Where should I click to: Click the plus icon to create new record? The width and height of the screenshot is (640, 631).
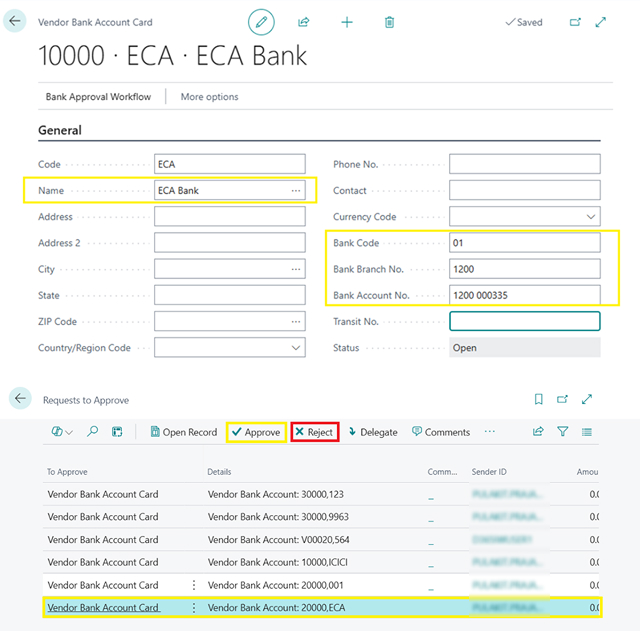pos(347,22)
